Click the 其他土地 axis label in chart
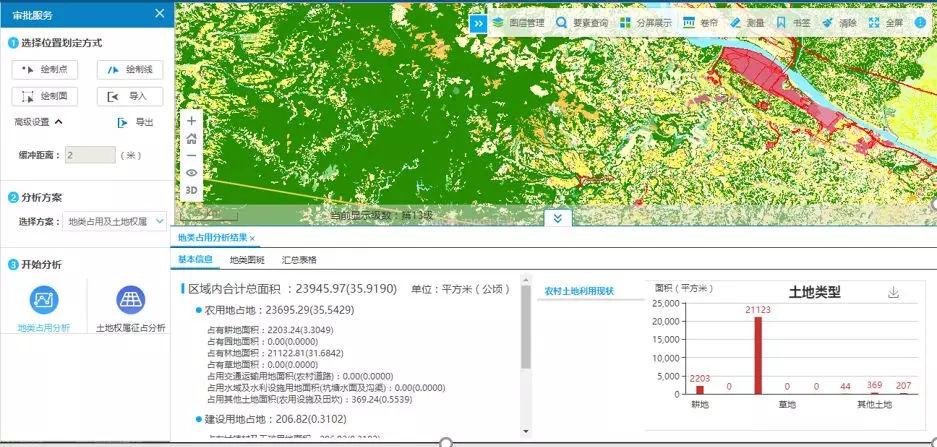The image size is (937, 447). (x=874, y=405)
